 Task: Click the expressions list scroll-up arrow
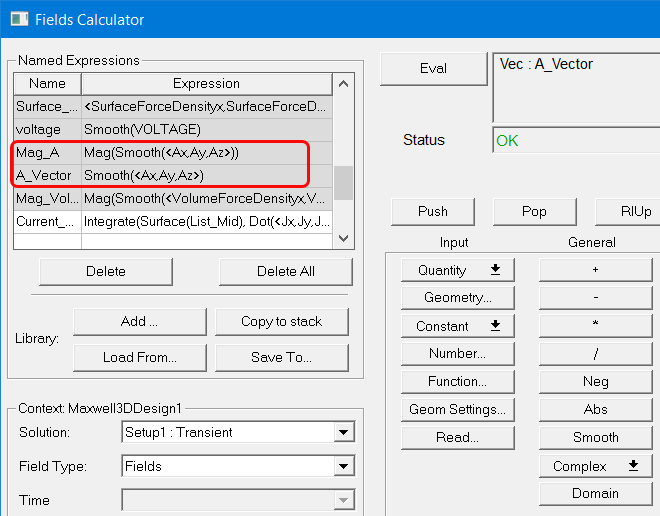pos(343,84)
